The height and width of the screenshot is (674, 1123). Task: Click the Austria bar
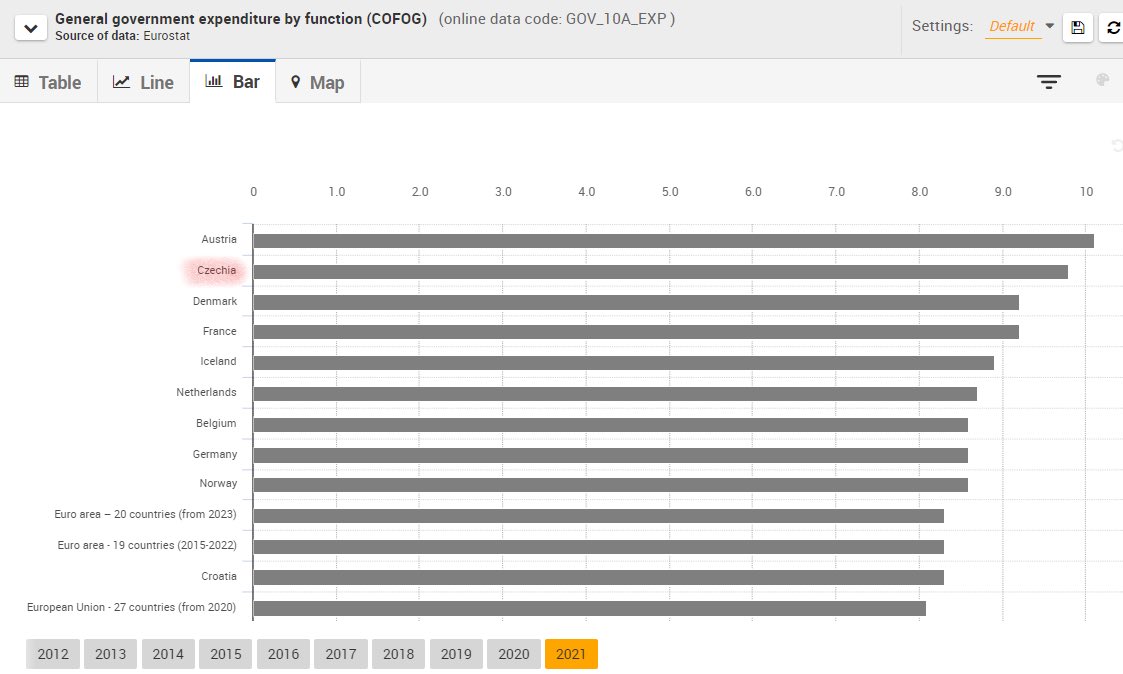[x=673, y=241]
